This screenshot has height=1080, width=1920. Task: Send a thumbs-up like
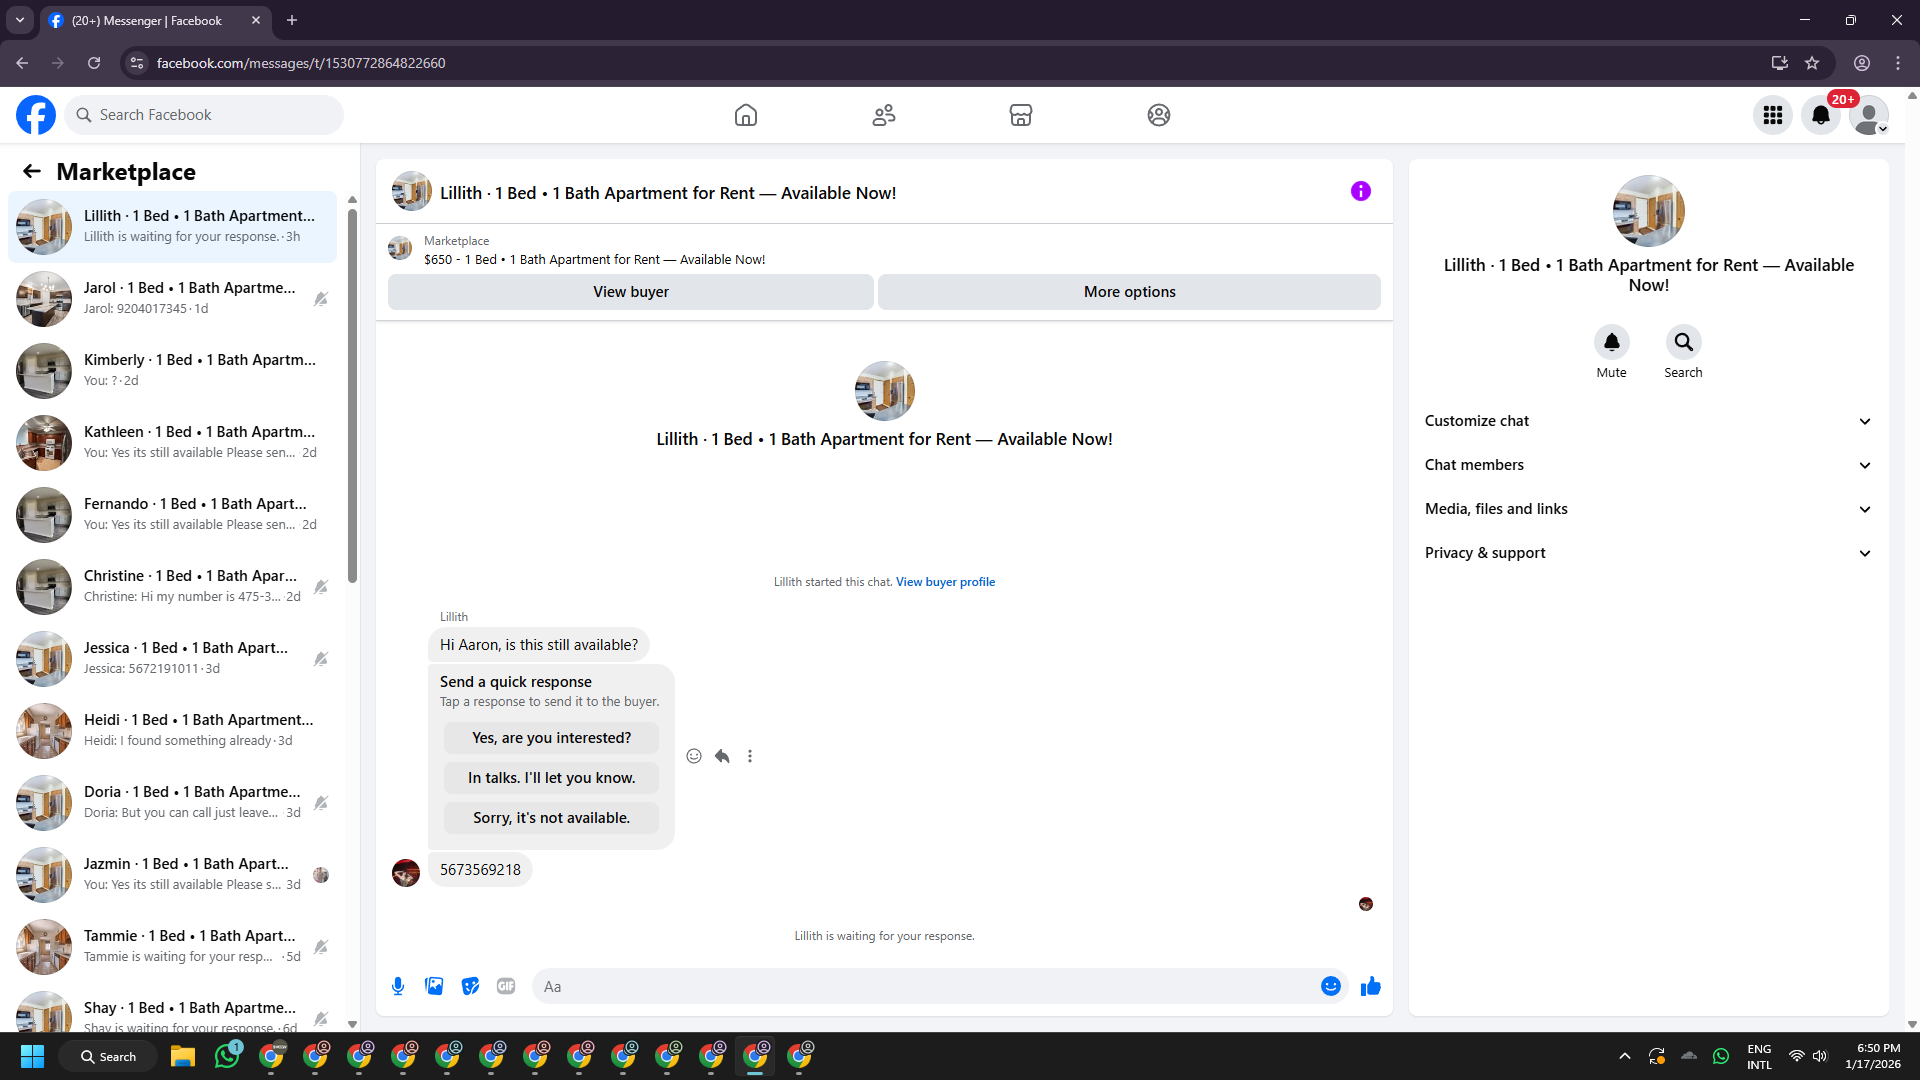pos(1370,986)
